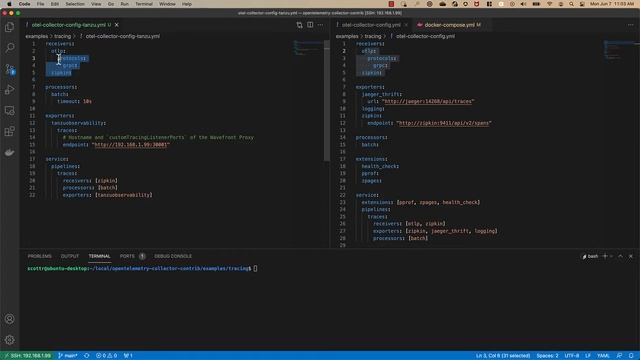Click the open changes icon in left editor

pyautogui.click(x=299, y=25)
